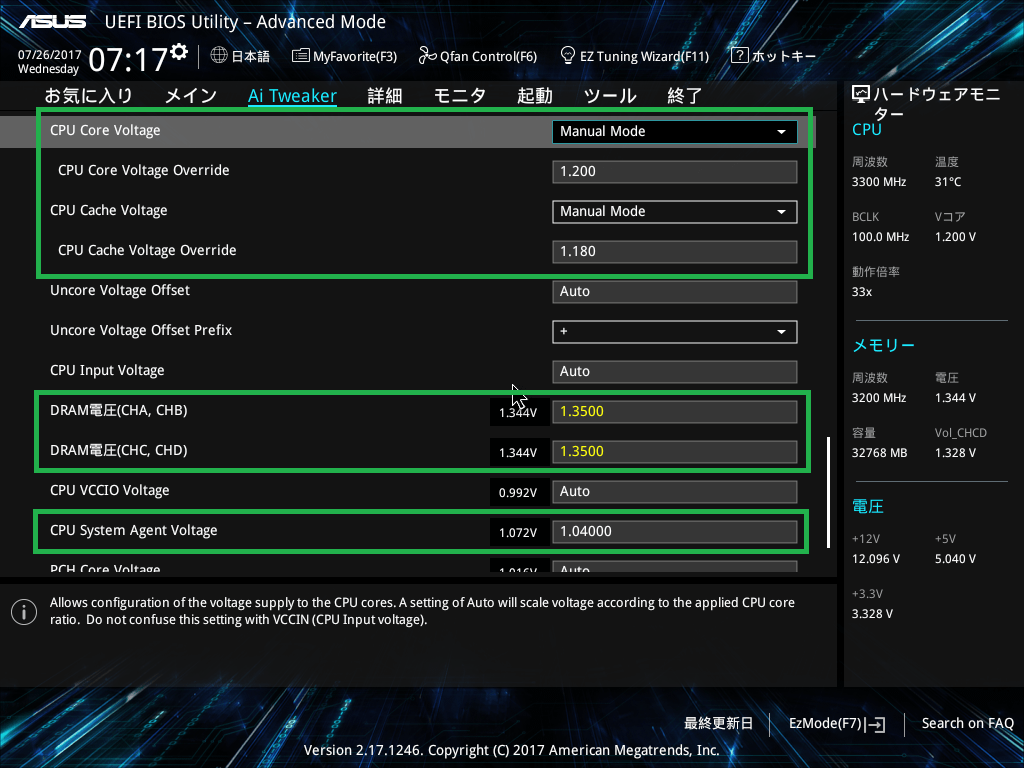Viewport: 1024px width, 768px height.
Task: Click Search on FAQ
Action: click(968, 724)
